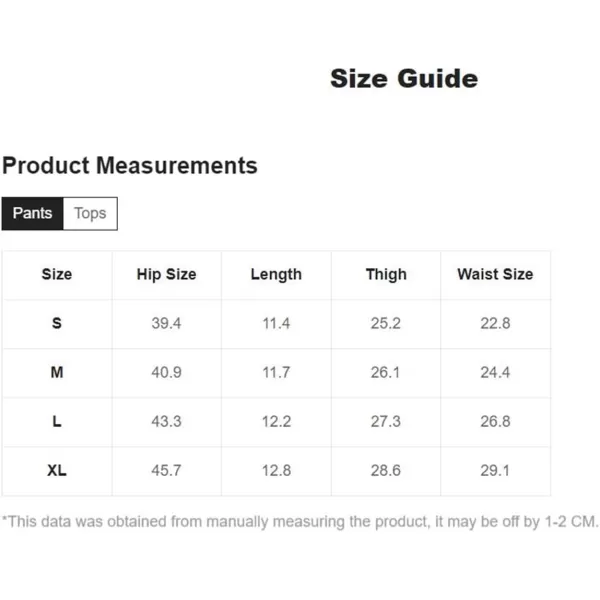Click the Length column header
600x600 pixels.
[276, 275]
